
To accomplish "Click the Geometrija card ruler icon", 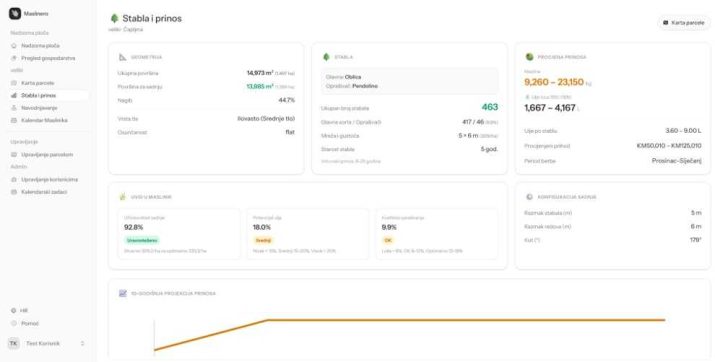I will (123, 57).
